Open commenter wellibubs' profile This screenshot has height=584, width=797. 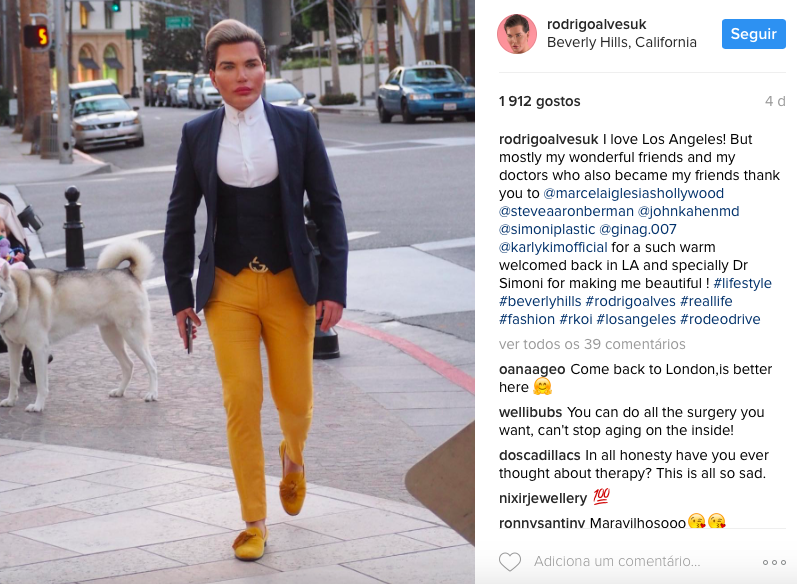(530, 412)
